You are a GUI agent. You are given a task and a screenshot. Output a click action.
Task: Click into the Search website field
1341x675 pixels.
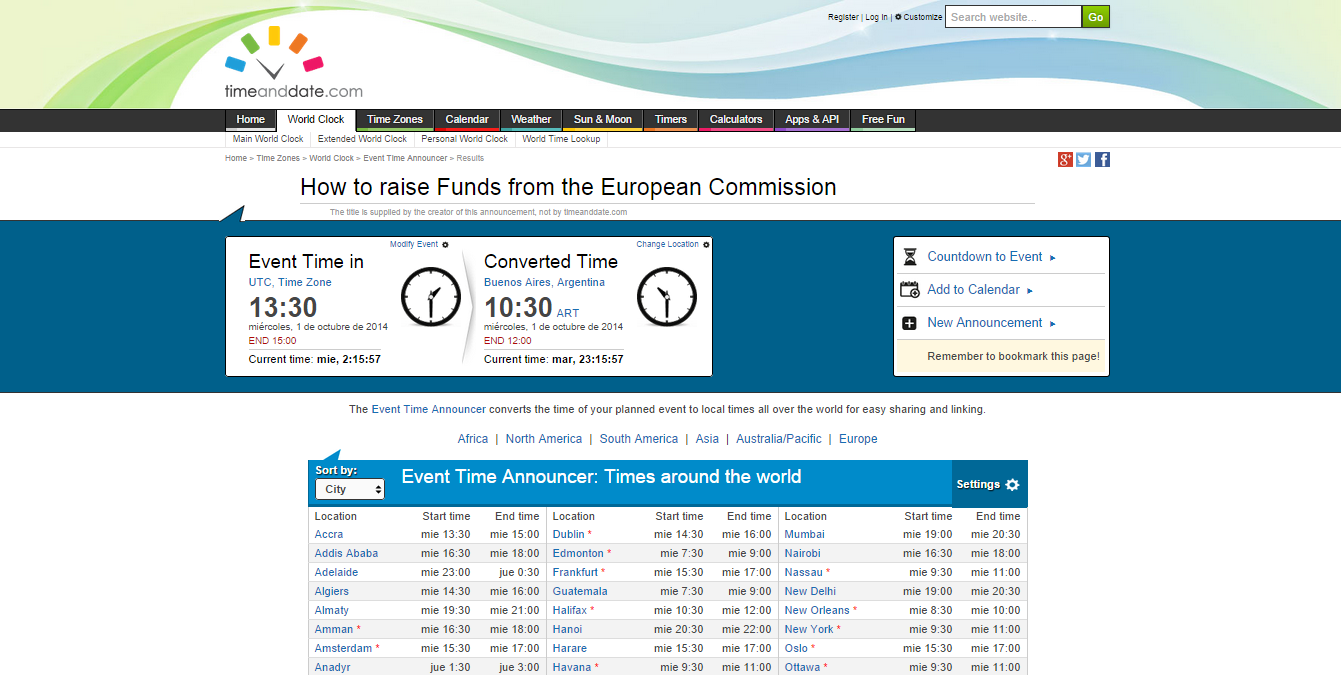[1012, 17]
